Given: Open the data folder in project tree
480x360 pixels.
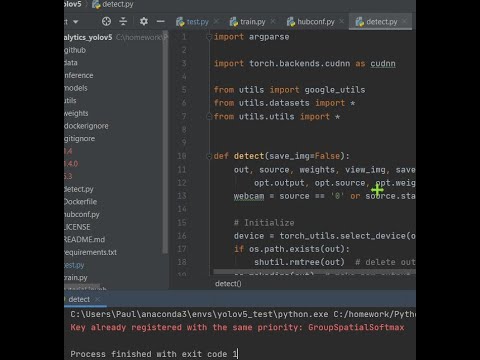Looking at the screenshot, I should pyautogui.click(x=71, y=63).
